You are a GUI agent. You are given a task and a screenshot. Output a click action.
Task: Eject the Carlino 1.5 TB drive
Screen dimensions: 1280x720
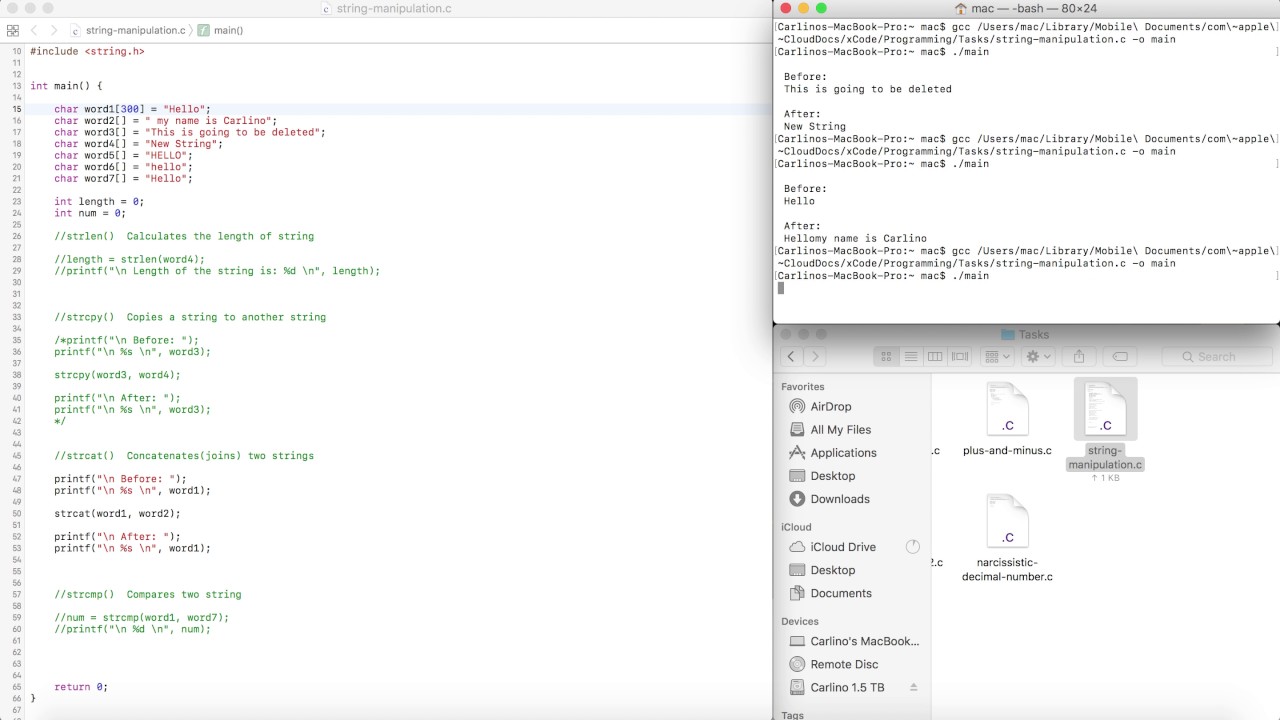tap(913, 687)
